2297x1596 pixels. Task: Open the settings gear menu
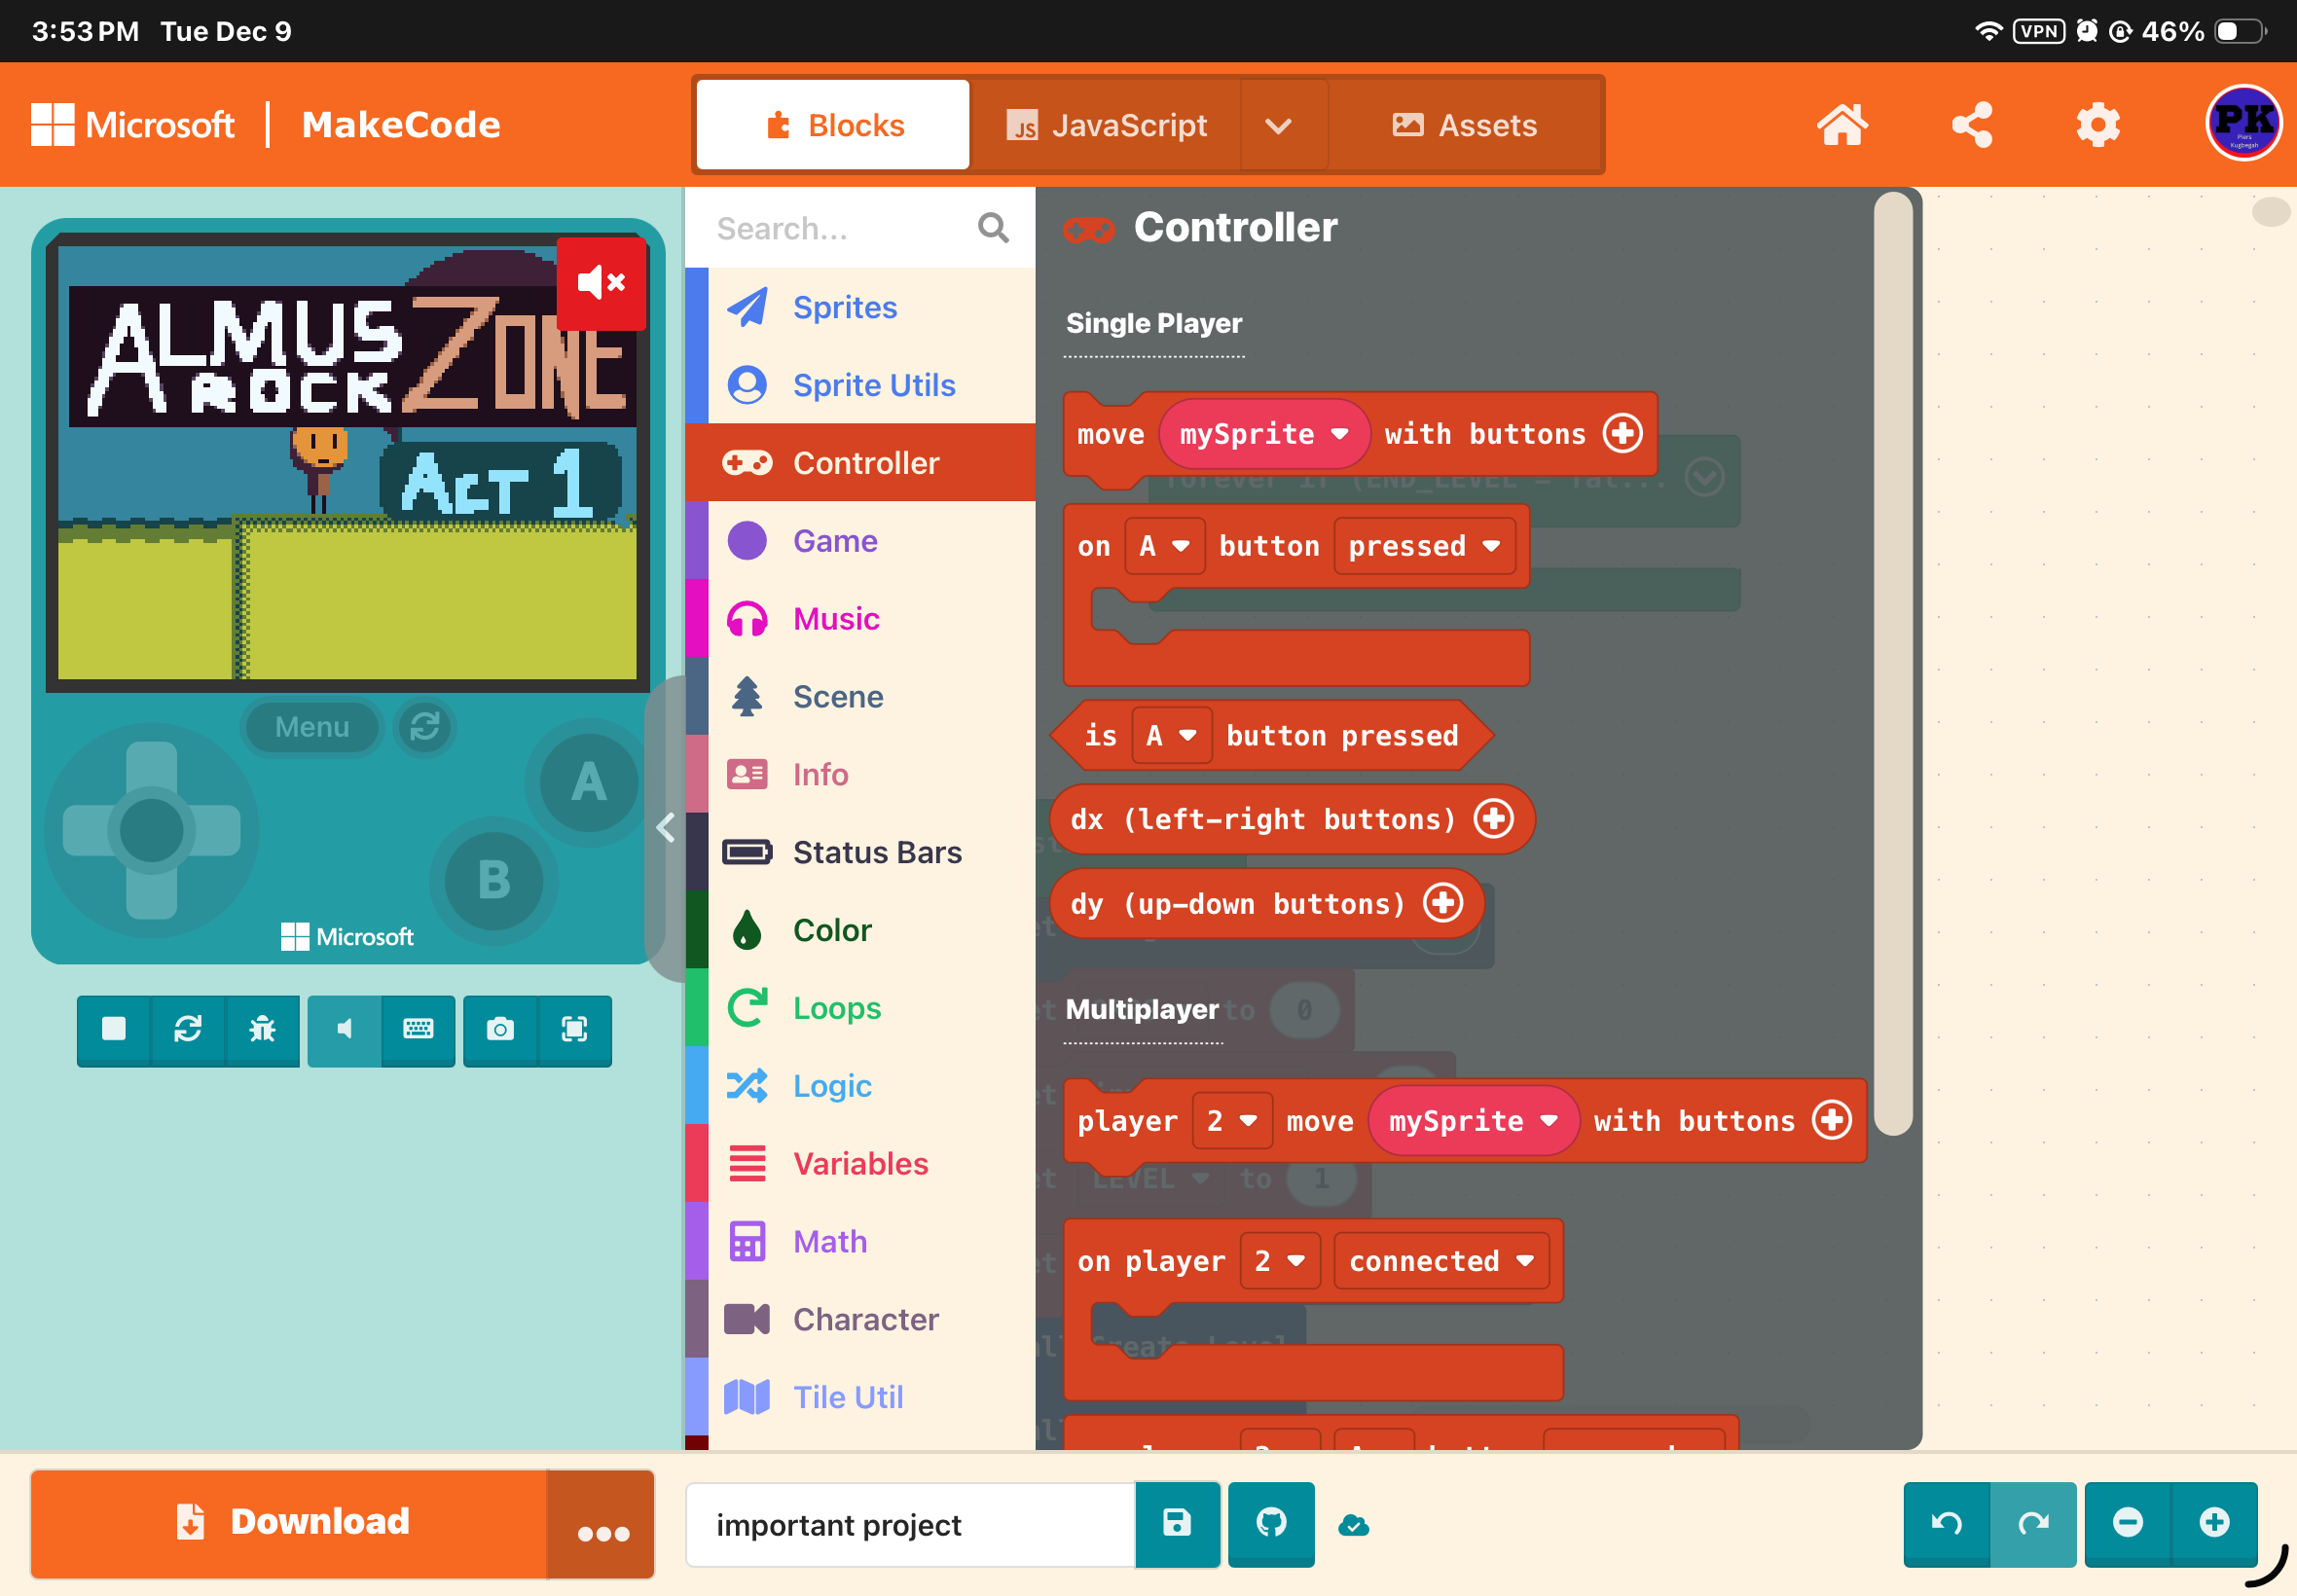coord(2097,125)
